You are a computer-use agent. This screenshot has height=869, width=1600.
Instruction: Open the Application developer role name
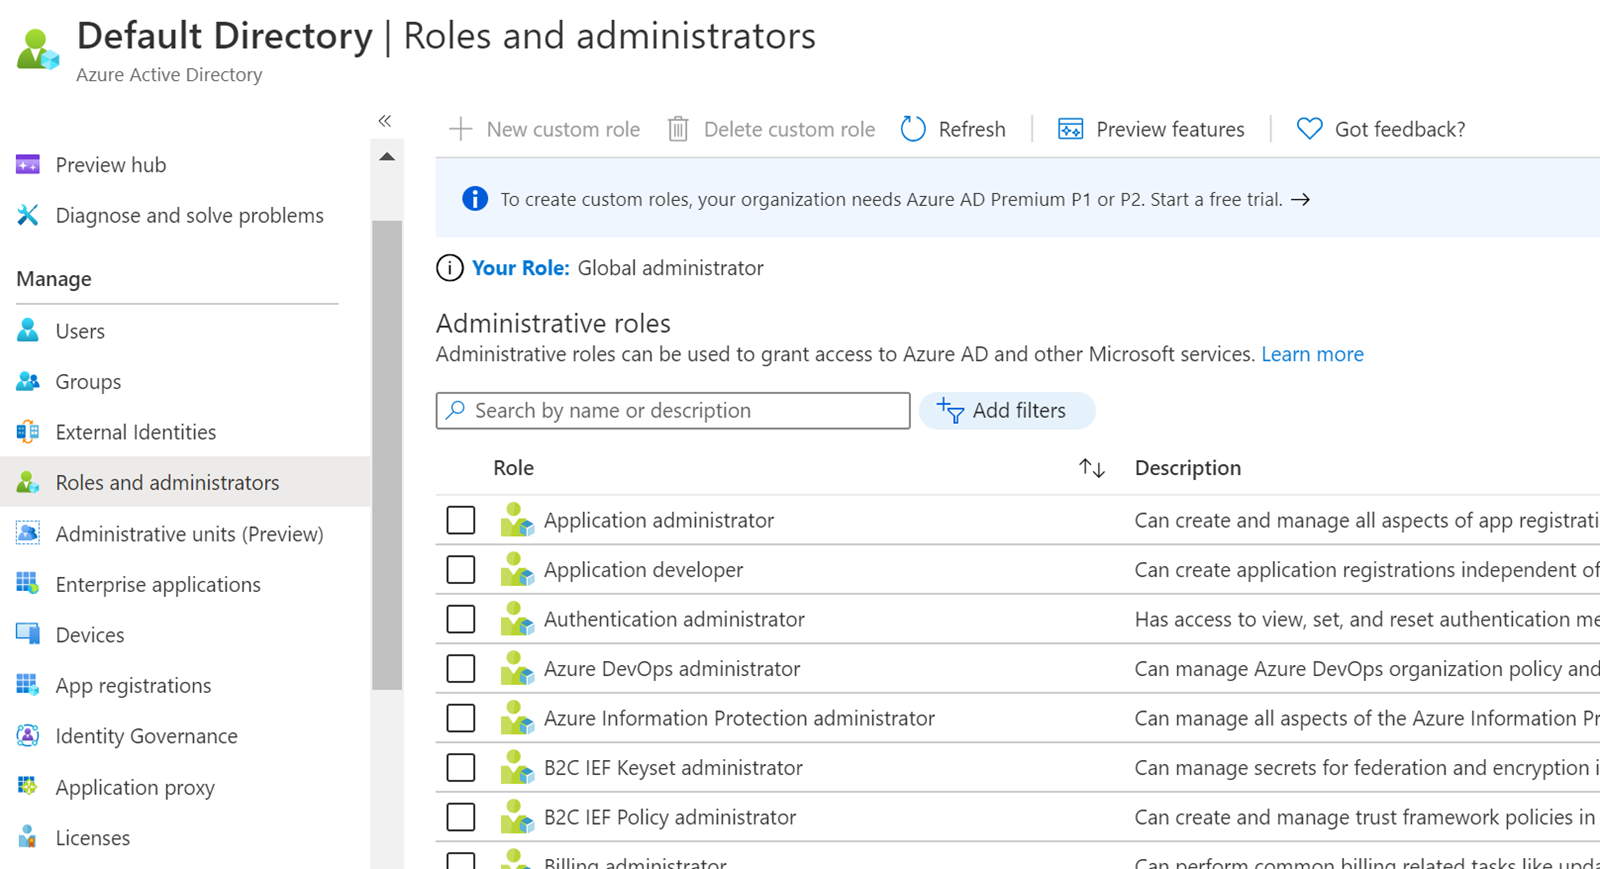[643, 570]
